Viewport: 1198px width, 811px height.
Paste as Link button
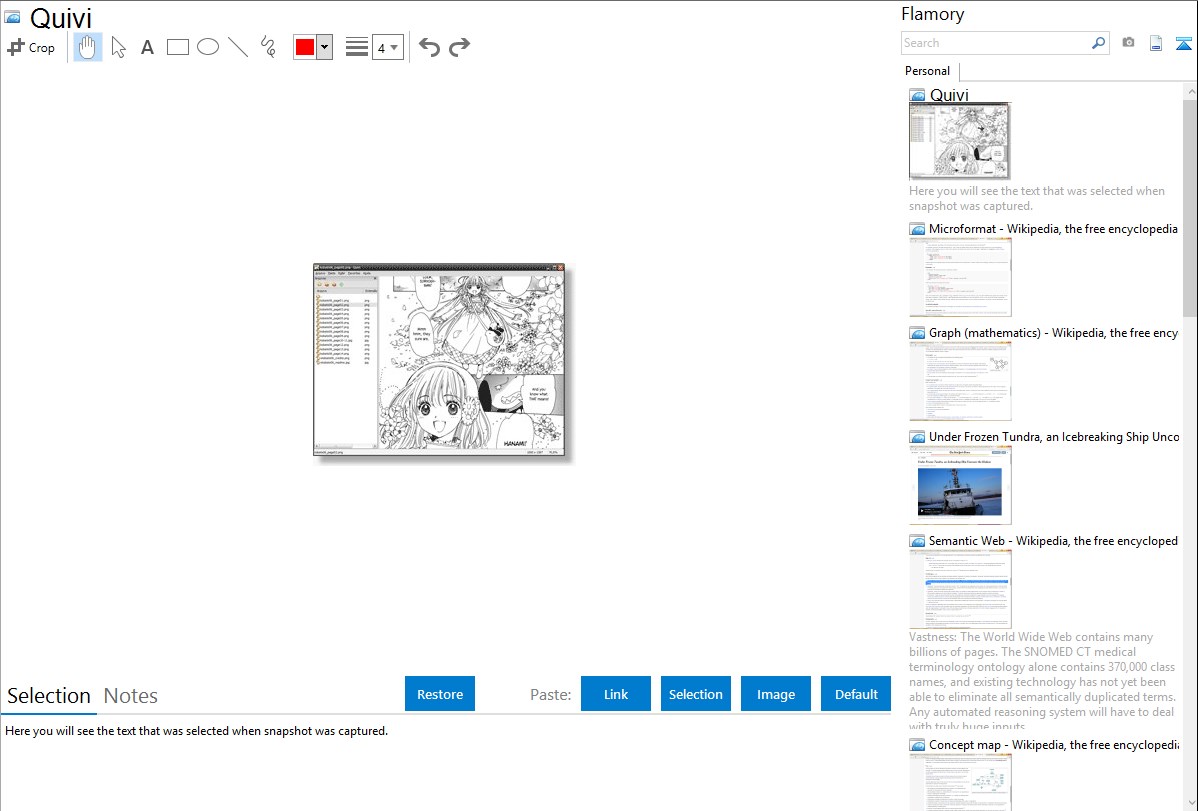[x=616, y=694]
